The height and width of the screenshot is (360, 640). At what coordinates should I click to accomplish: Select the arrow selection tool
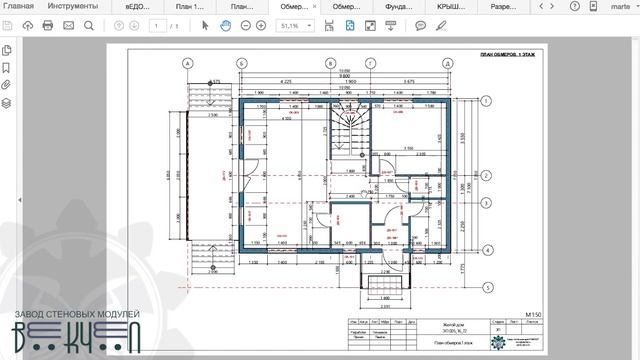[x=205, y=26]
